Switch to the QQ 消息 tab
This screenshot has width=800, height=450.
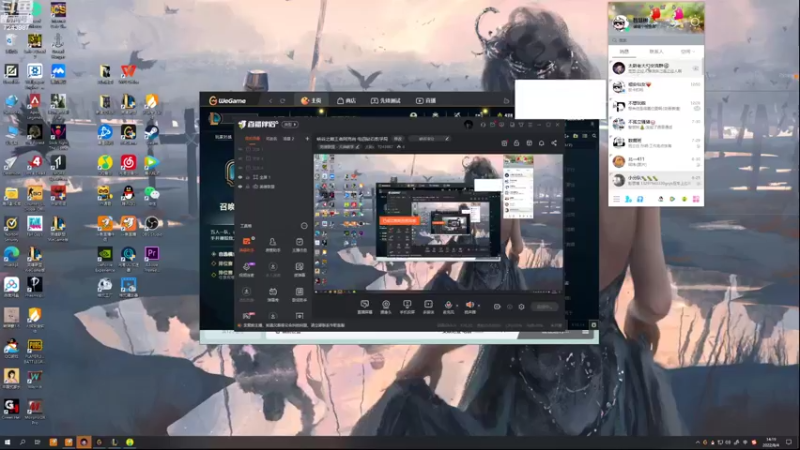pyautogui.click(x=624, y=52)
